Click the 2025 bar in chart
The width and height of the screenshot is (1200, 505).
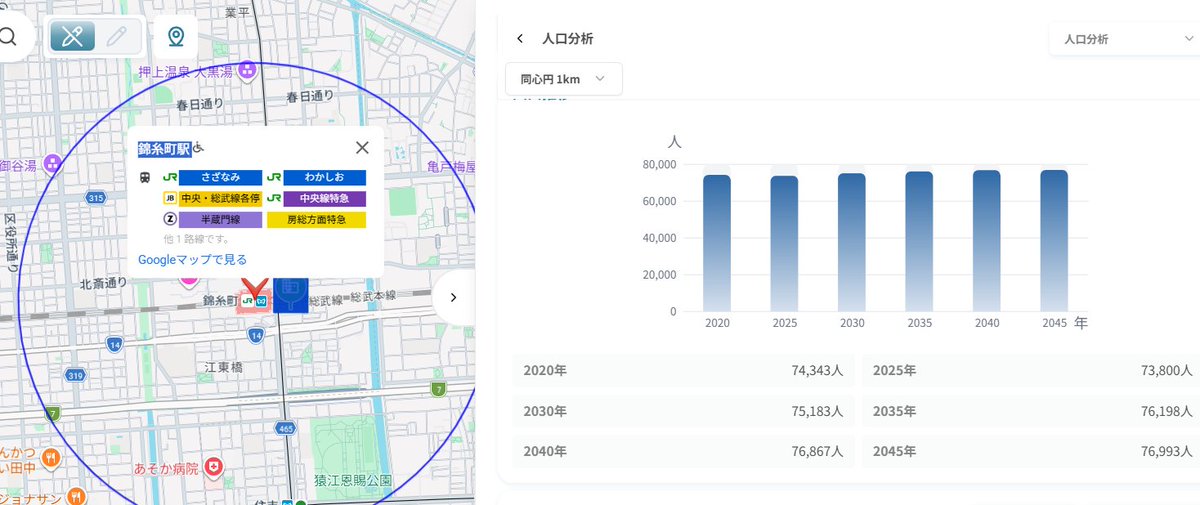coord(784,243)
